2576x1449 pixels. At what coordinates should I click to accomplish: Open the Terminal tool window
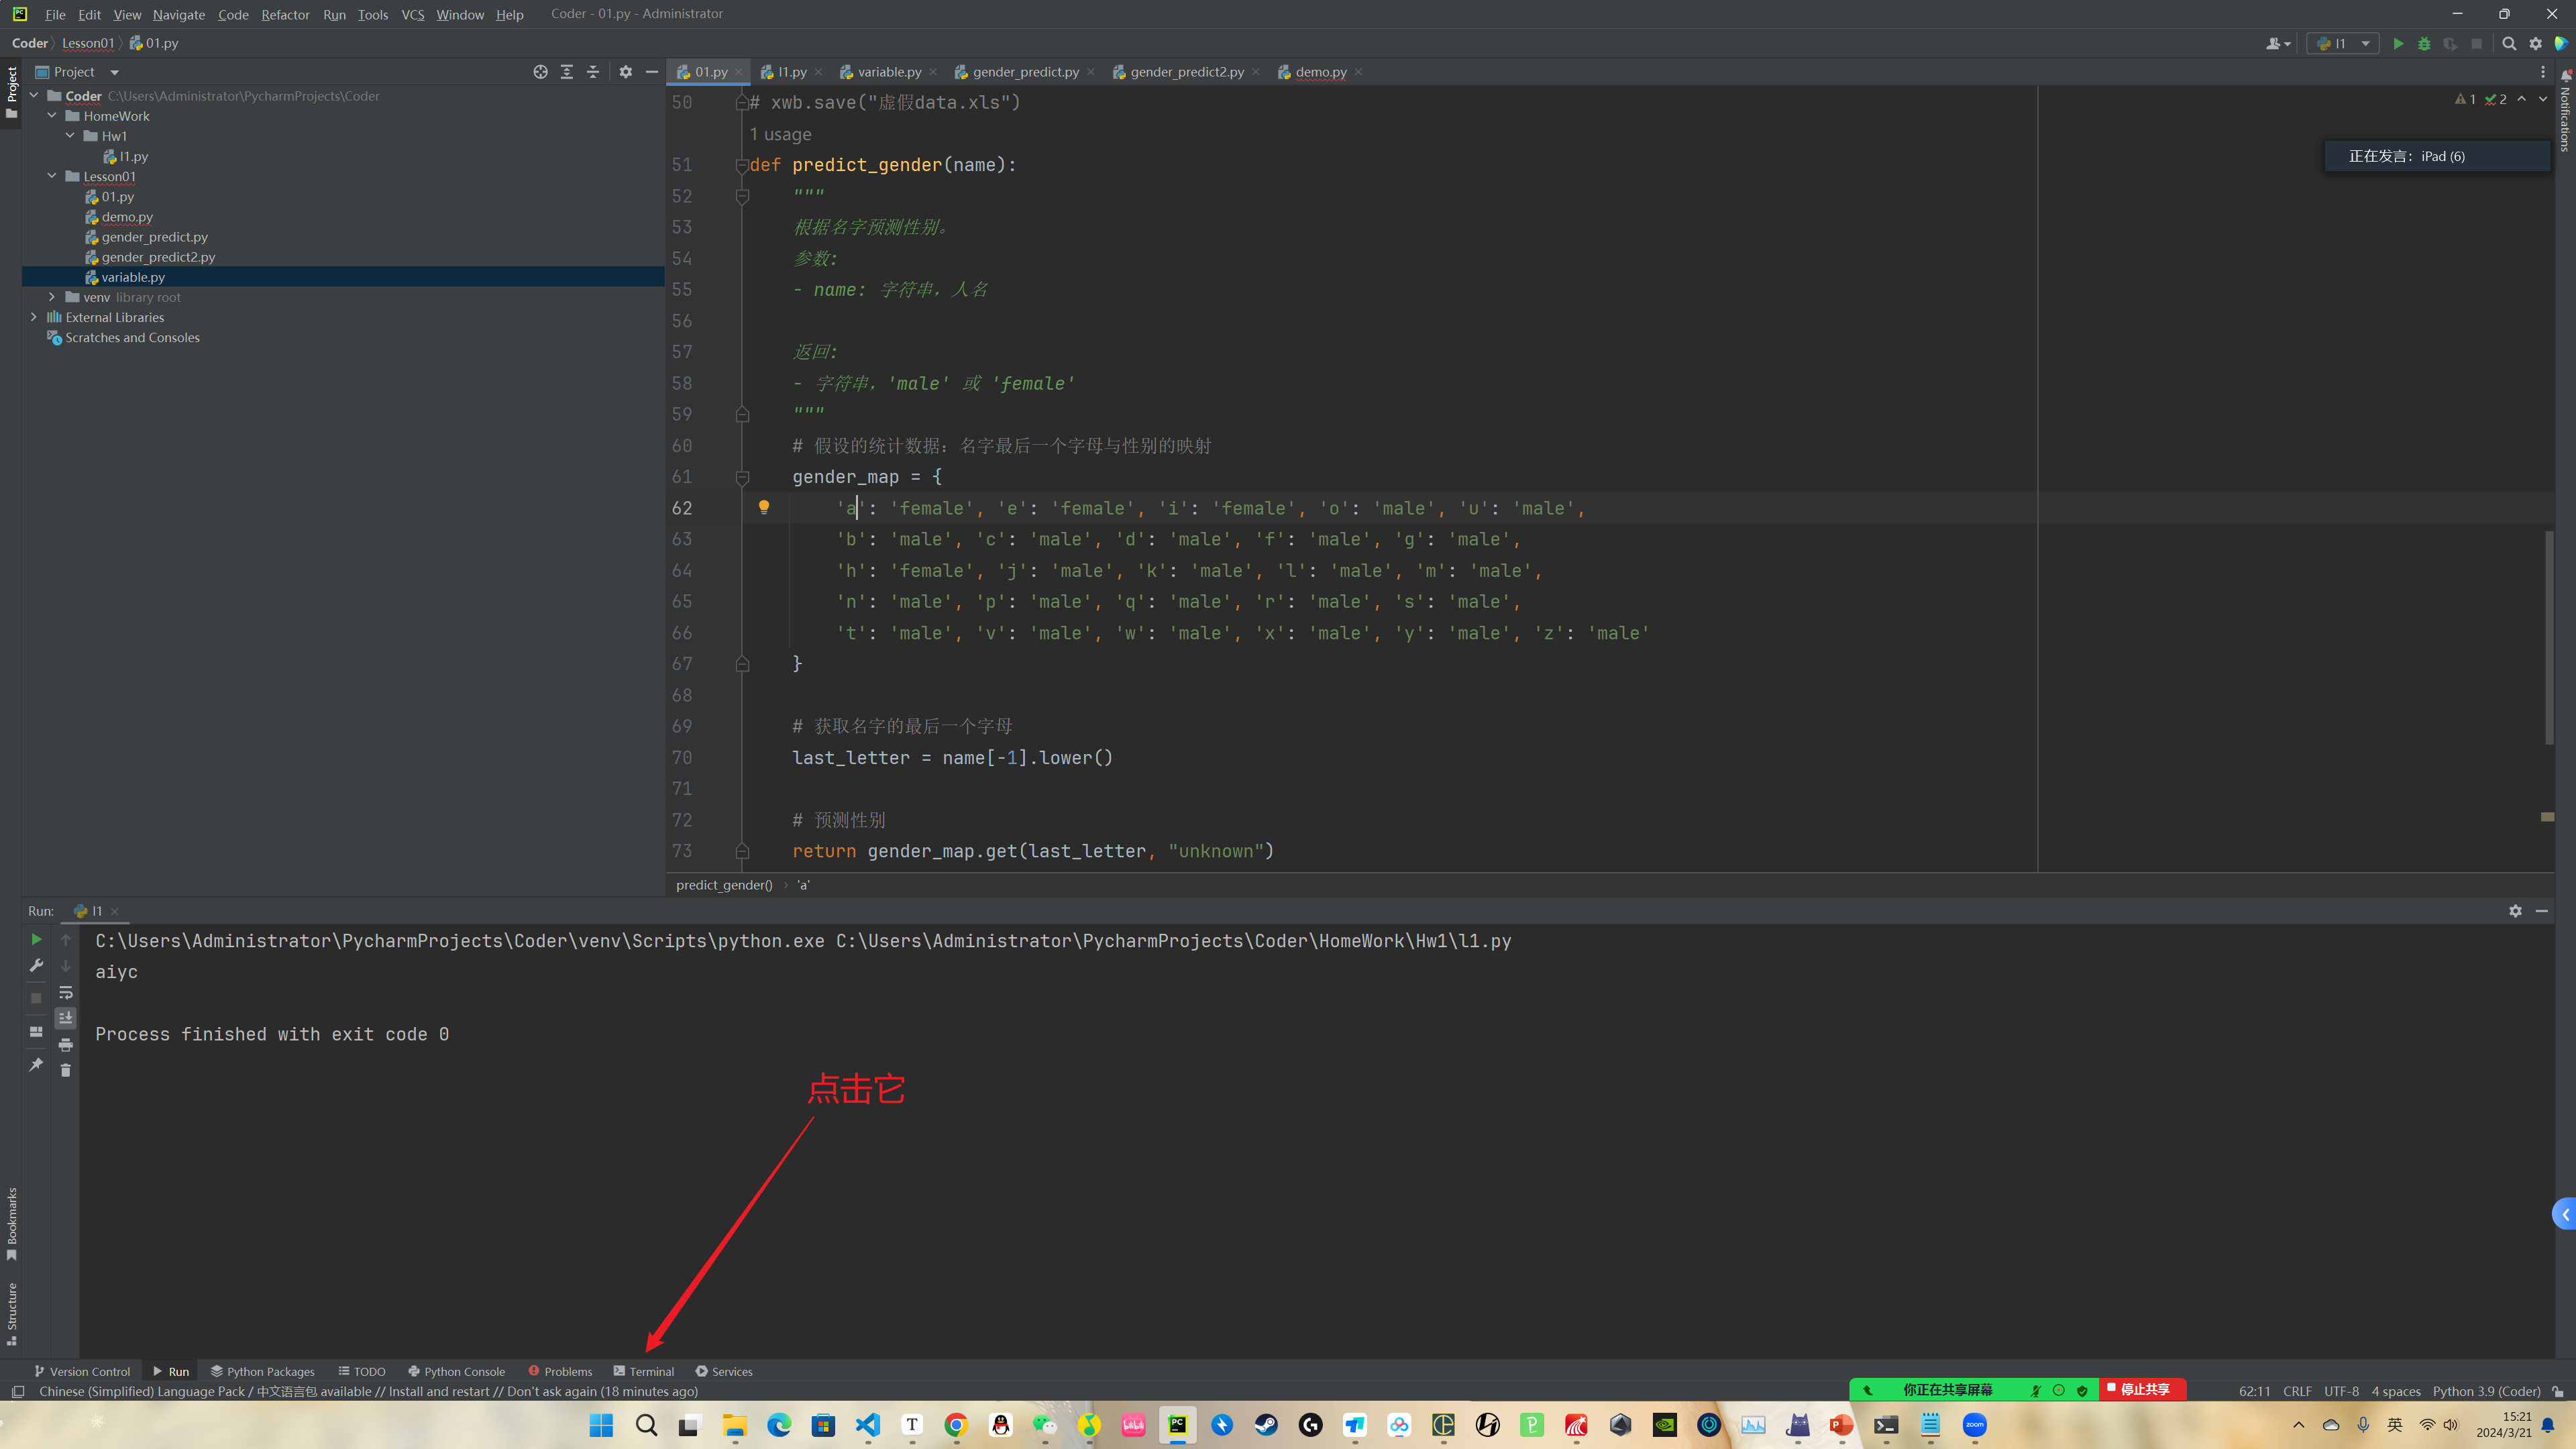[x=644, y=1371]
